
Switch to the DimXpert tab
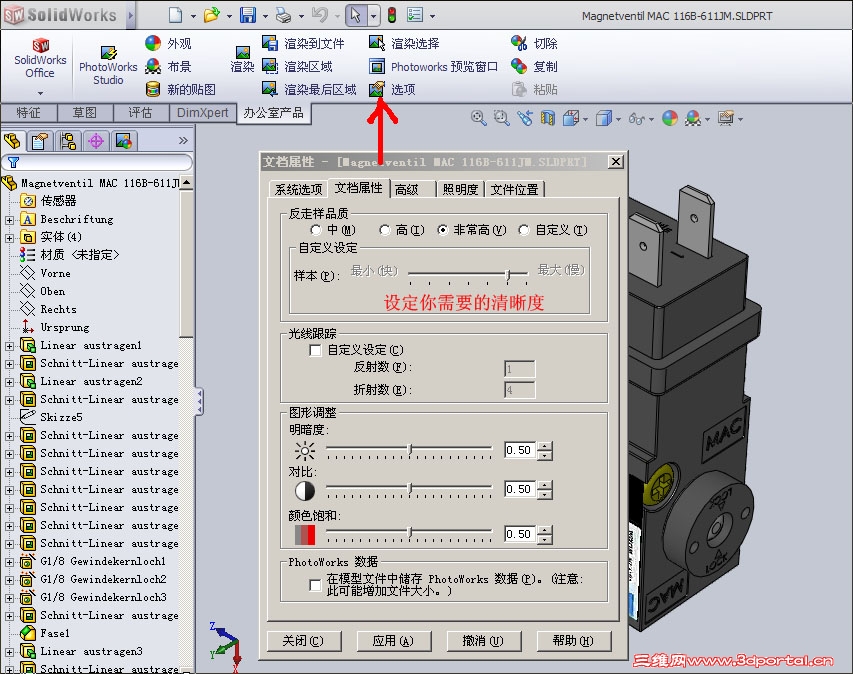click(x=202, y=113)
